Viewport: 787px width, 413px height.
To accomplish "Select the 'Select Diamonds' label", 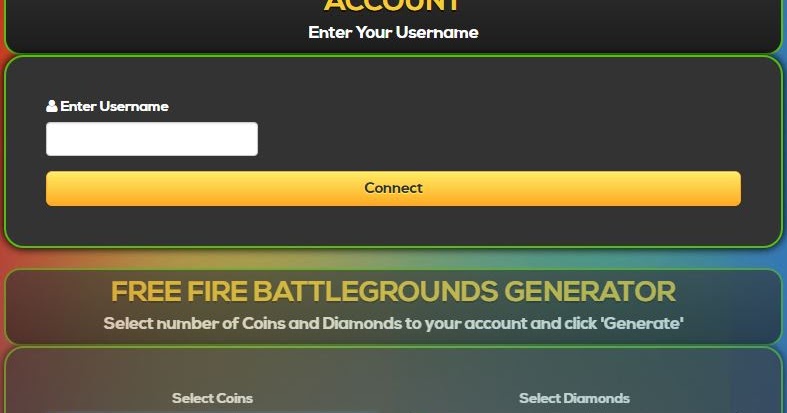I will coord(574,398).
